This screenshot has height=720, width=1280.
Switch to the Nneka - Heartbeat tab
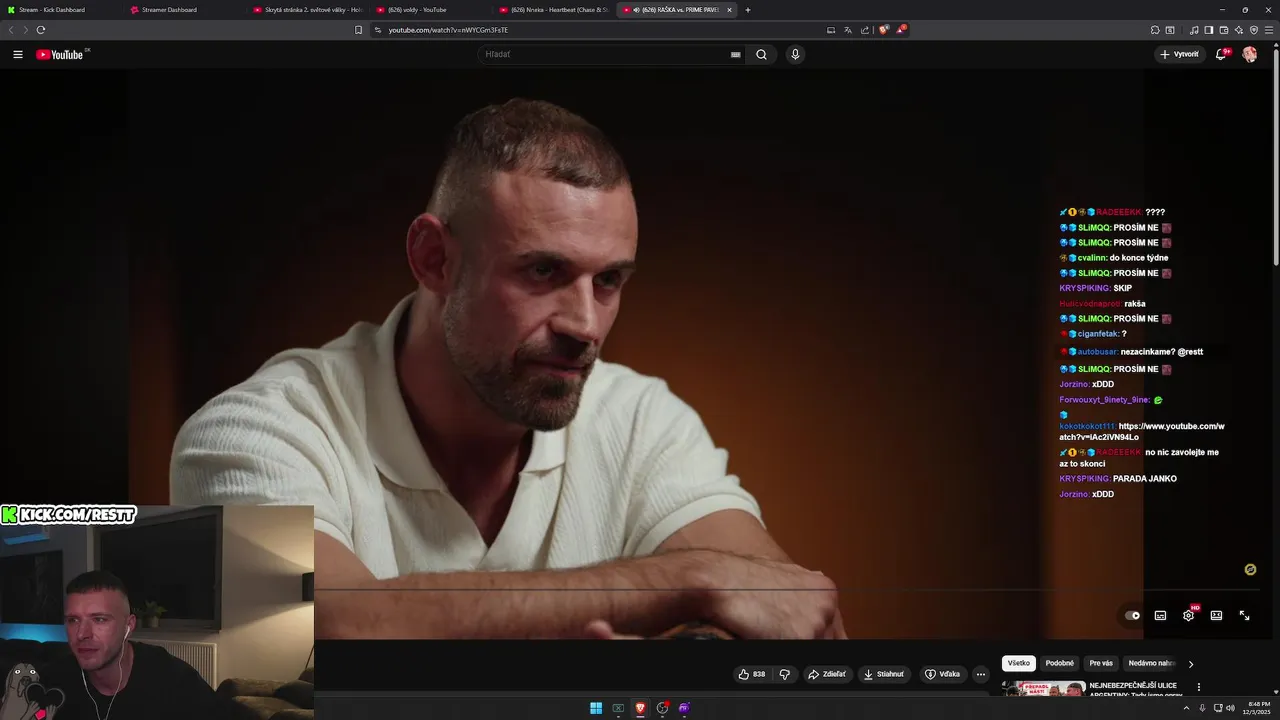(553, 10)
